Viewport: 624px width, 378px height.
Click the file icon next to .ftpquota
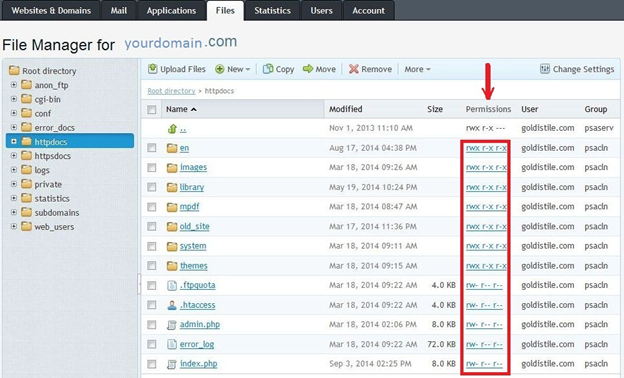[x=172, y=286]
